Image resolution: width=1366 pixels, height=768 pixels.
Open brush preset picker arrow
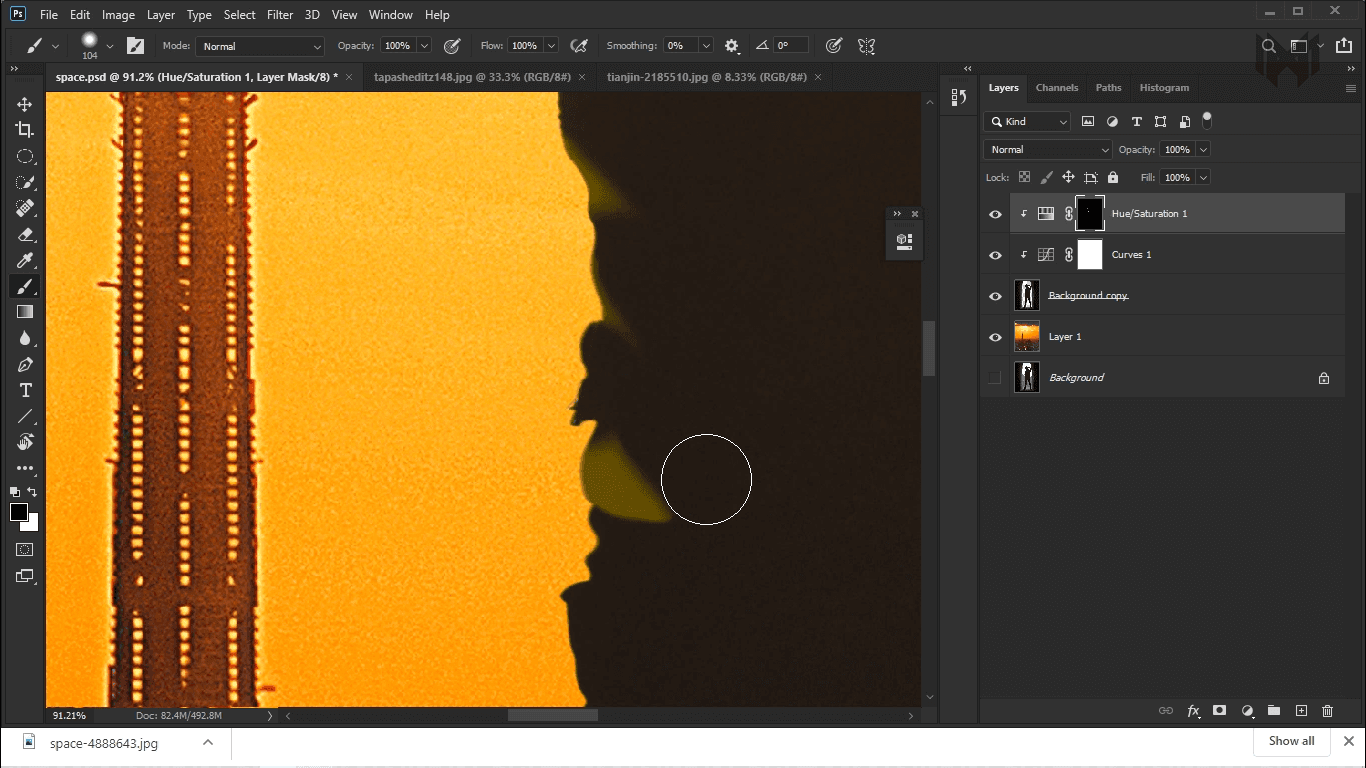point(110,46)
